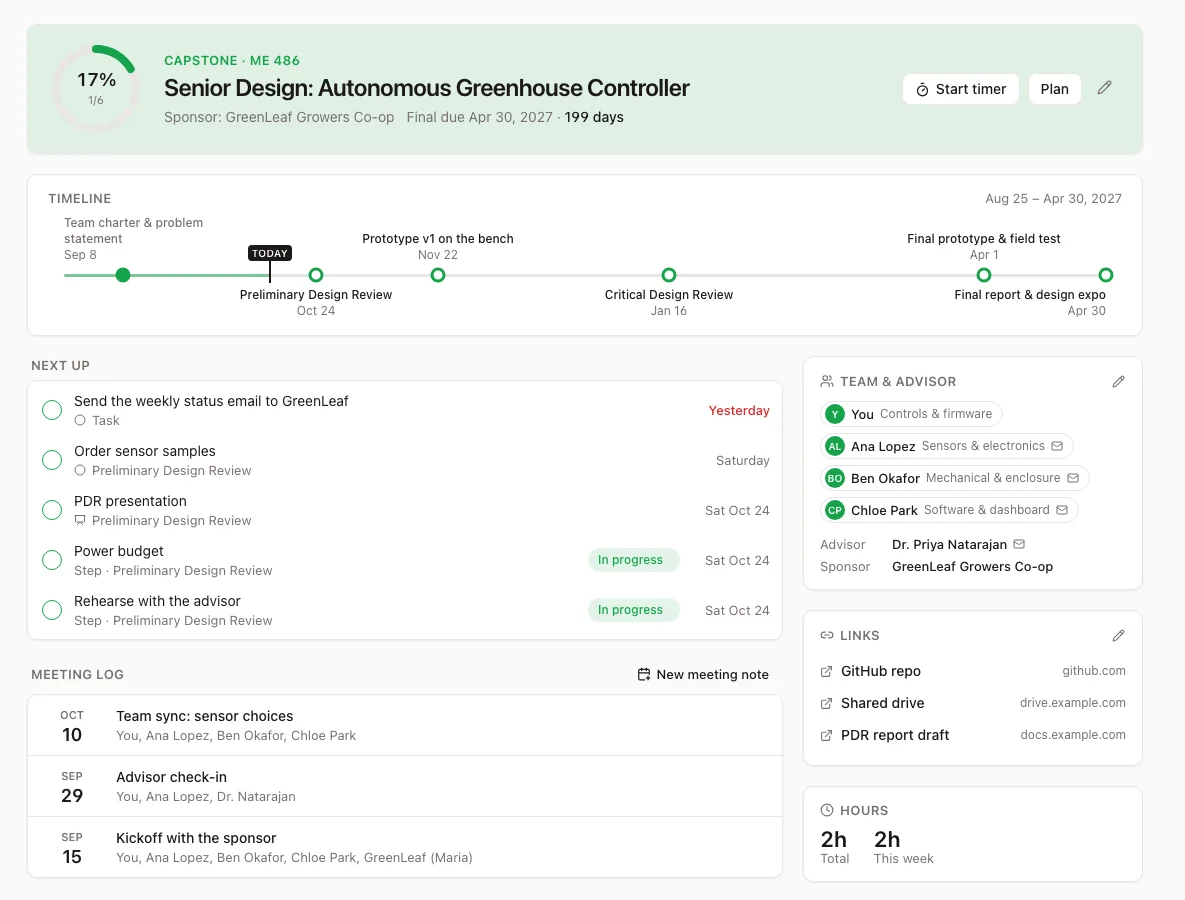This screenshot has height=900, width=1185.
Task: Edit the Links card with pencil icon
Action: (1118, 636)
